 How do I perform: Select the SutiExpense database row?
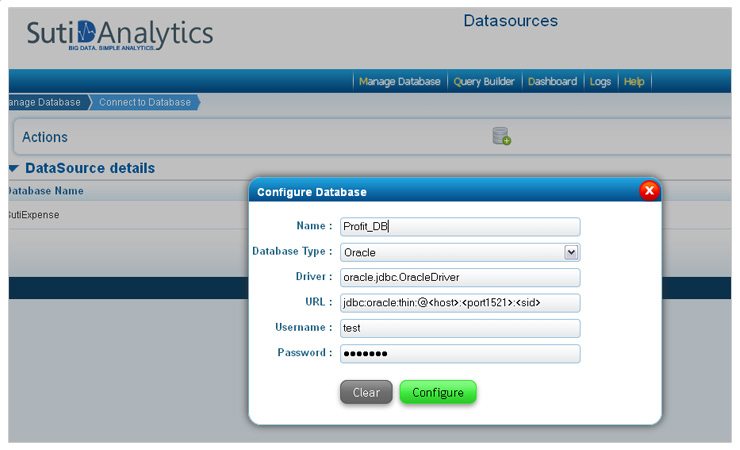[x=128, y=215]
